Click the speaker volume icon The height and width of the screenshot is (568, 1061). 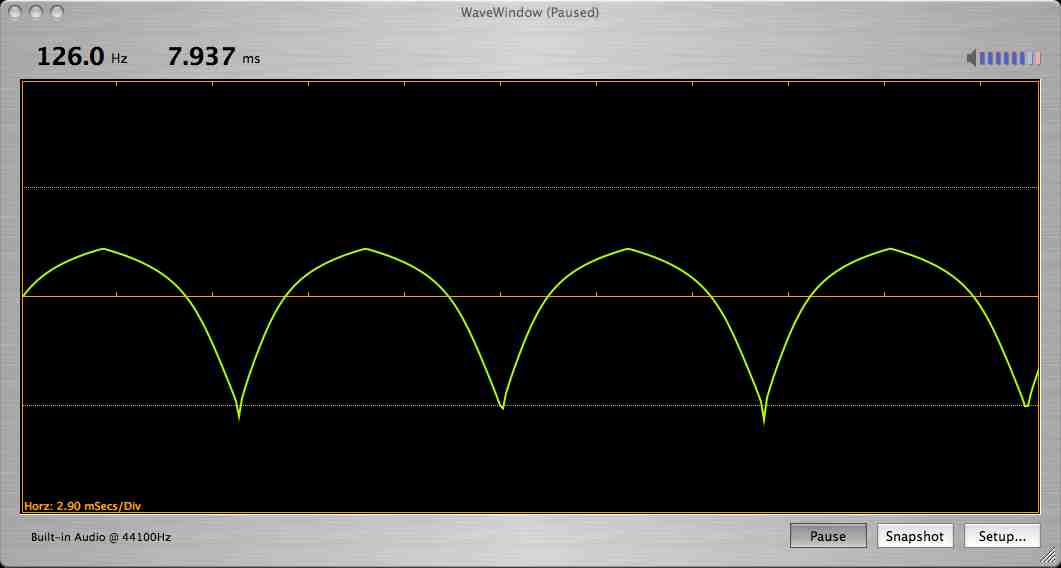pyautogui.click(x=972, y=58)
